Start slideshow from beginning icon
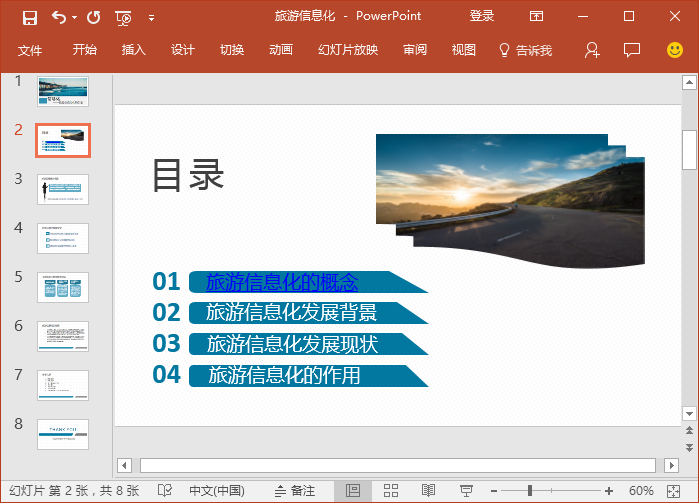Viewport: 699px width, 503px height. (123, 18)
